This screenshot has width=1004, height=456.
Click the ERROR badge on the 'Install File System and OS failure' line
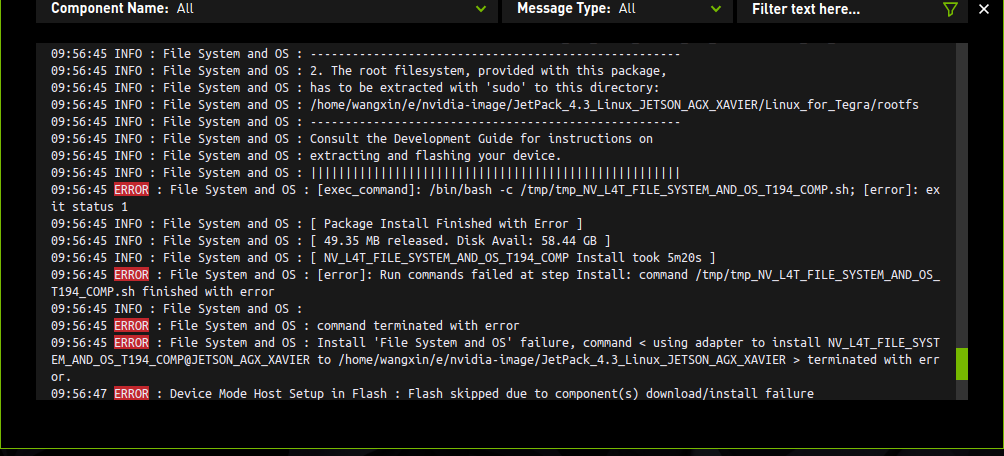tap(131, 342)
